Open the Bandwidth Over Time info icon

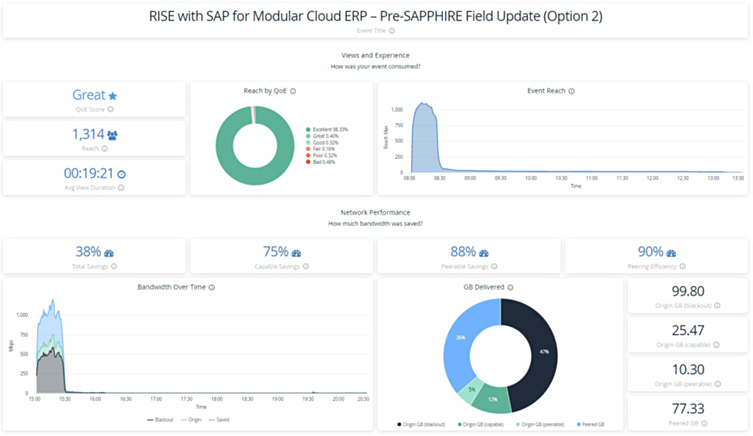212,288
